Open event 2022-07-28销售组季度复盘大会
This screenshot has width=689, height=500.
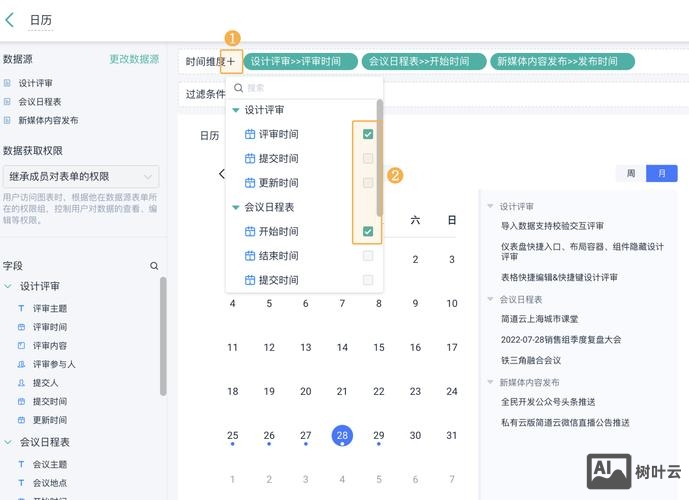tap(561, 340)
